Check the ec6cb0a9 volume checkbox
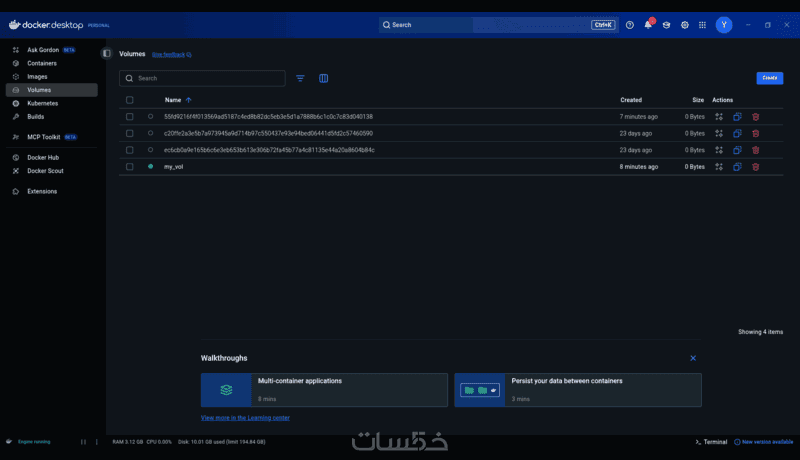The width and height of the screenshot is (800, 460). click(130, 150)
